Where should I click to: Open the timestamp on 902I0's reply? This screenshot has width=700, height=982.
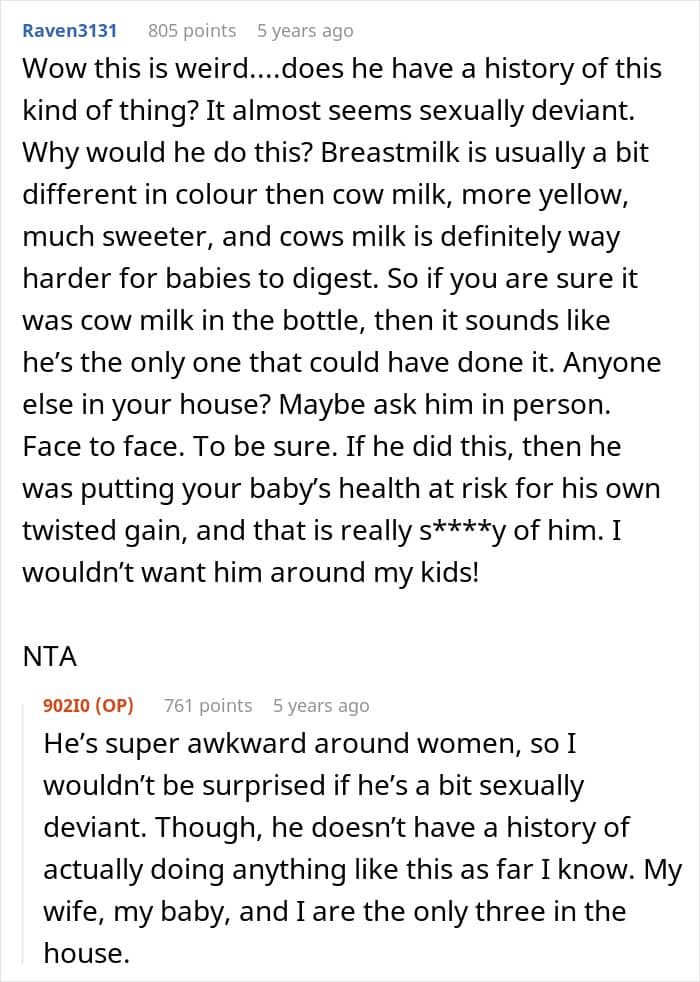point(320,705)
